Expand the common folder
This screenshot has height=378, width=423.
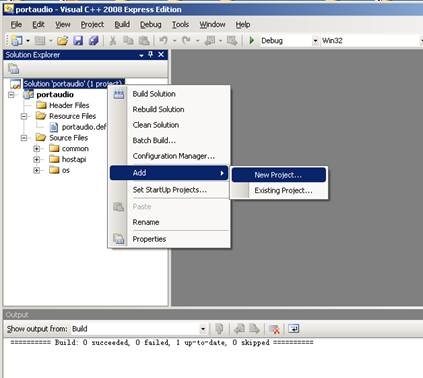click(x=37, y=149)
